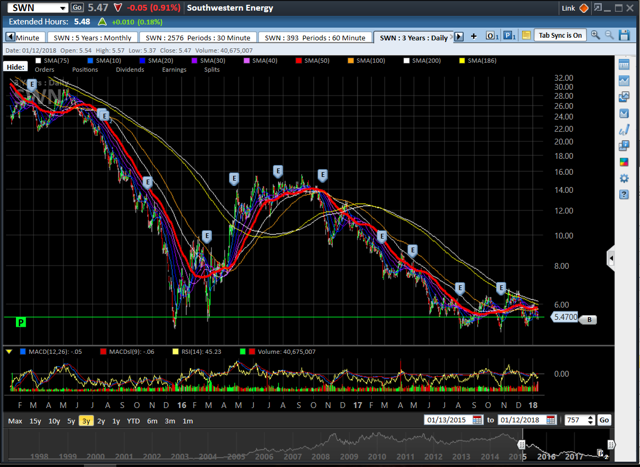Save the chart with floppy disk icon

624,36
